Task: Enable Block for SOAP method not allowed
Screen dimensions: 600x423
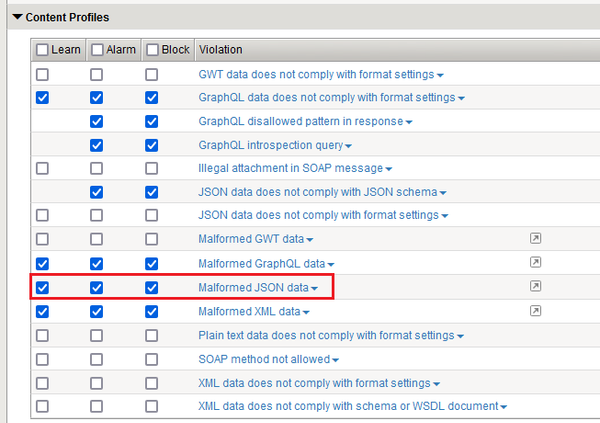Action: [x=151, y=359]
